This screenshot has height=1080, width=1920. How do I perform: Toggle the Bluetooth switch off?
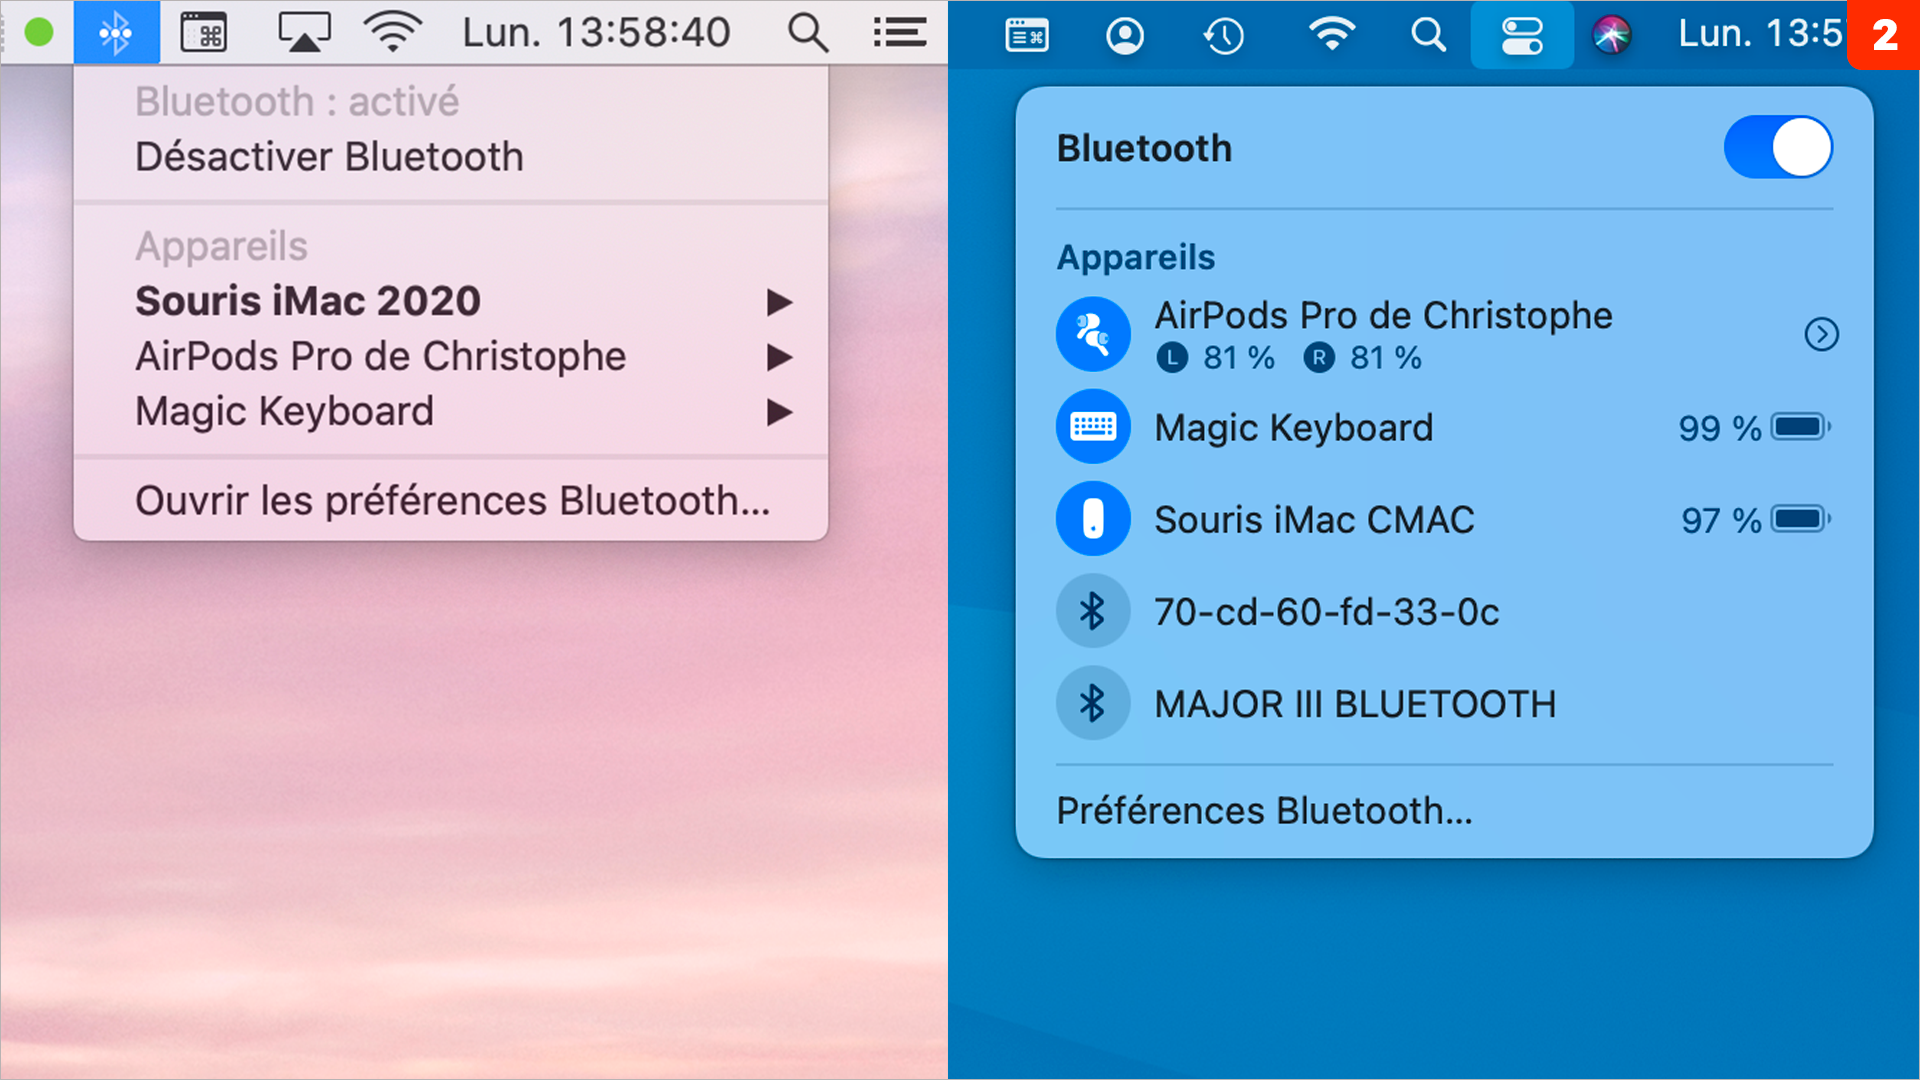1778,148
